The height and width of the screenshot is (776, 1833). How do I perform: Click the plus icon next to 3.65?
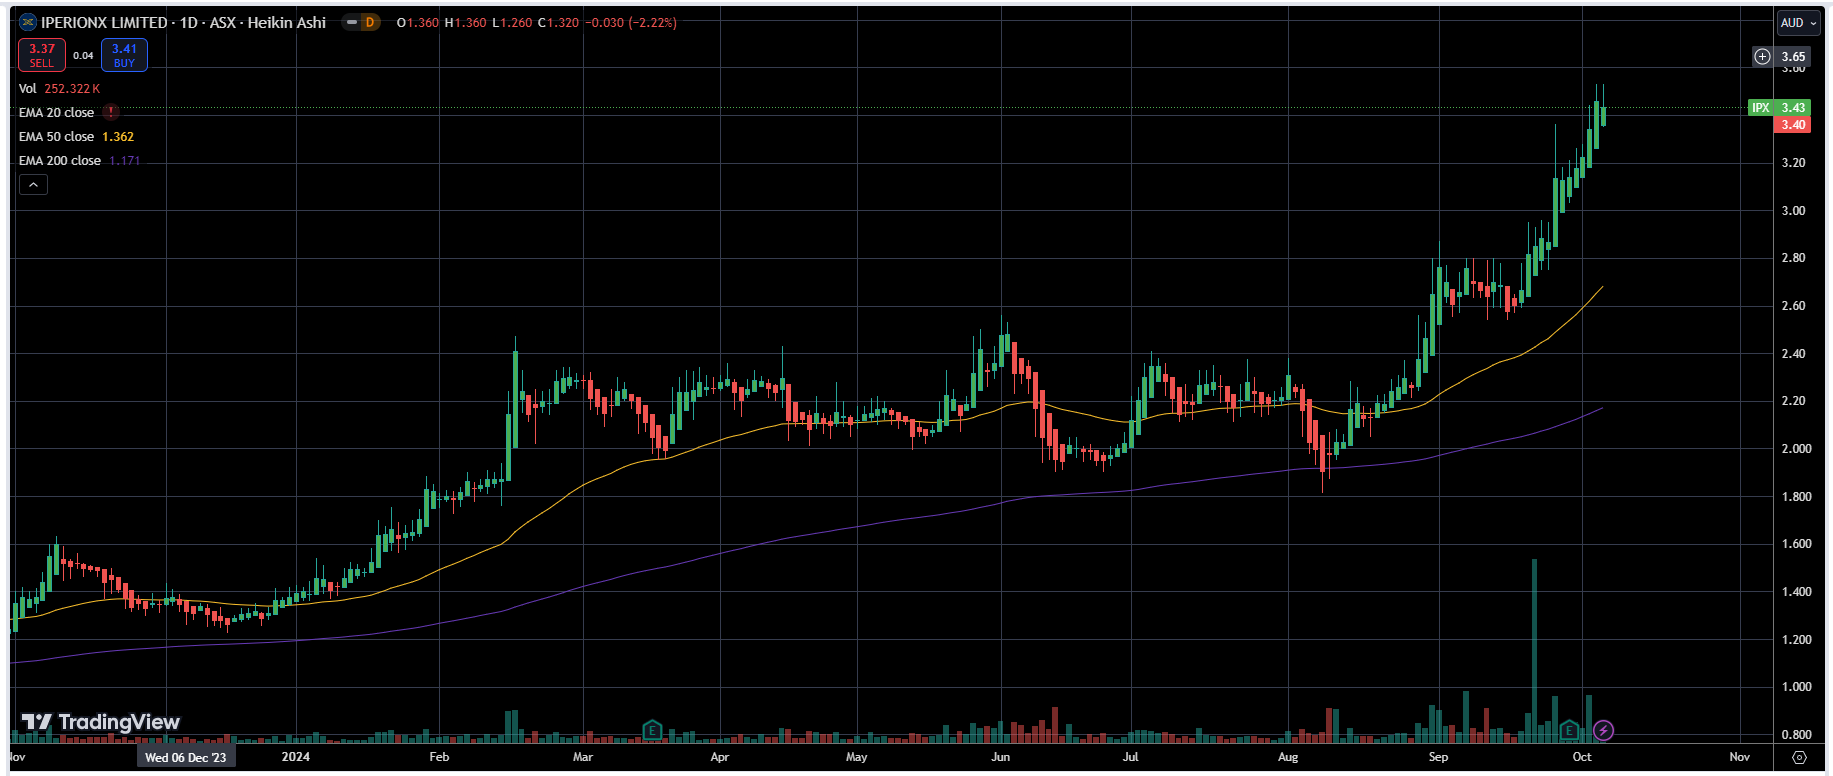(1763, 57)
